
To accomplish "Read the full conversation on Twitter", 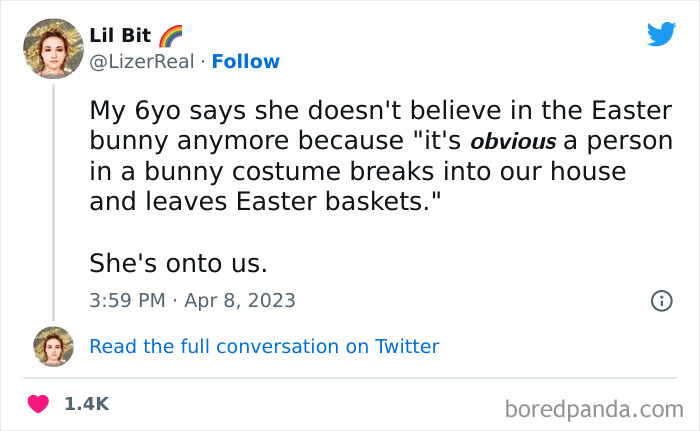I will click(264, 347).
